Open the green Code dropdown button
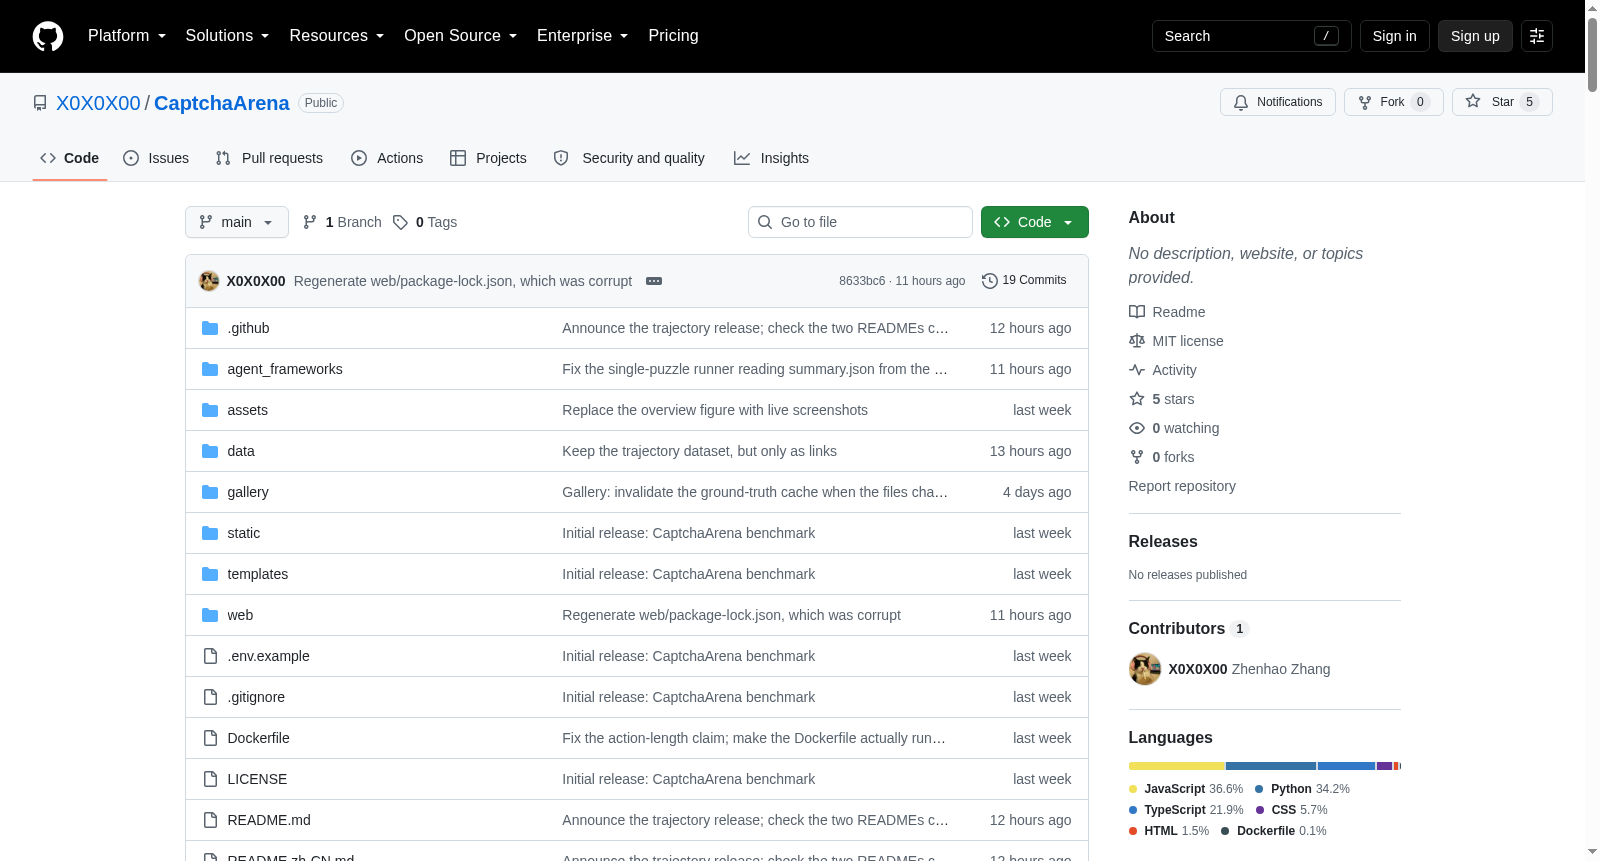1600x861 pixels. pyautogui.click(x=1035, y=222)
